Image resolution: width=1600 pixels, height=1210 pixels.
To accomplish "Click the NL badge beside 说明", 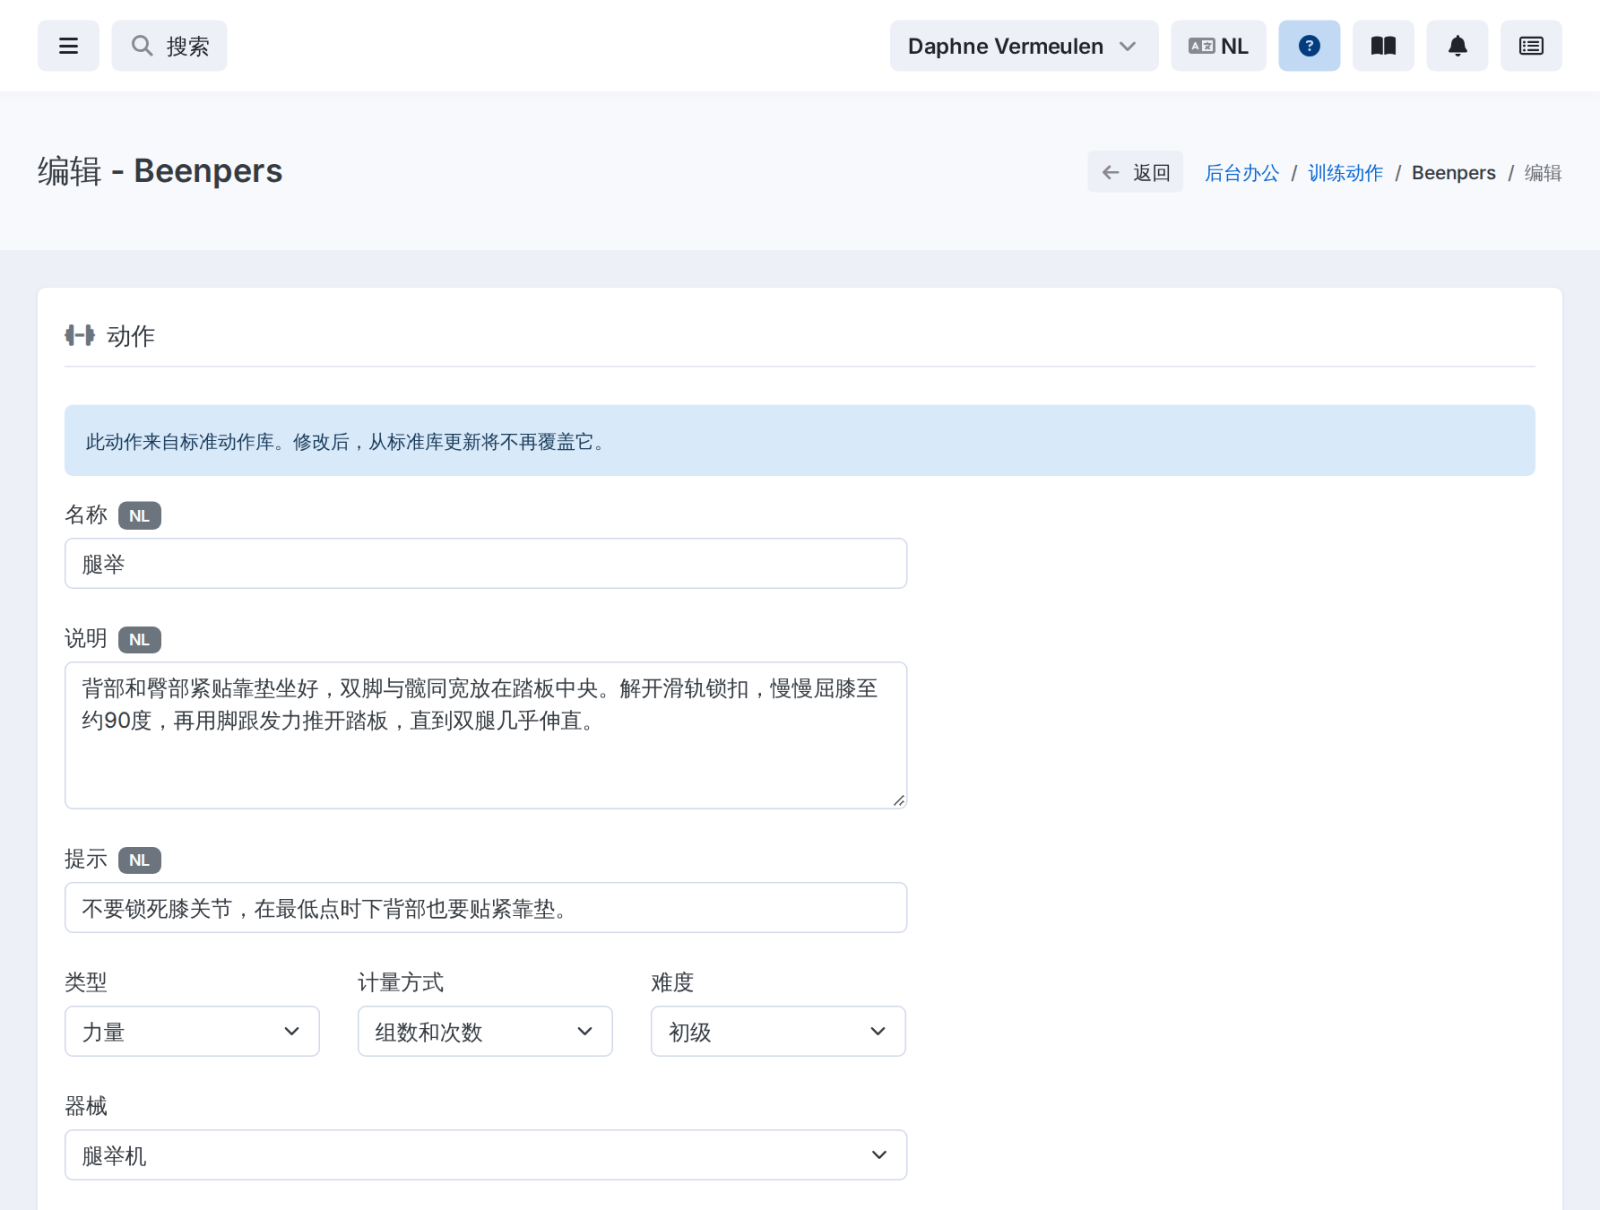I will click(140, 640).
